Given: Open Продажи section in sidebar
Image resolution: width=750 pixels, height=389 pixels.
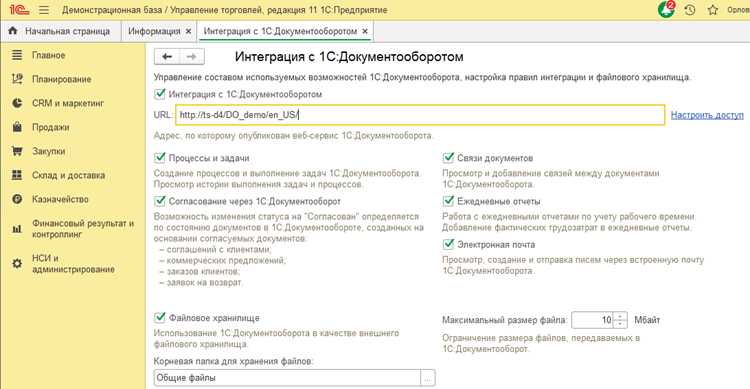Looking at the screenshot, I should [50, 127].
